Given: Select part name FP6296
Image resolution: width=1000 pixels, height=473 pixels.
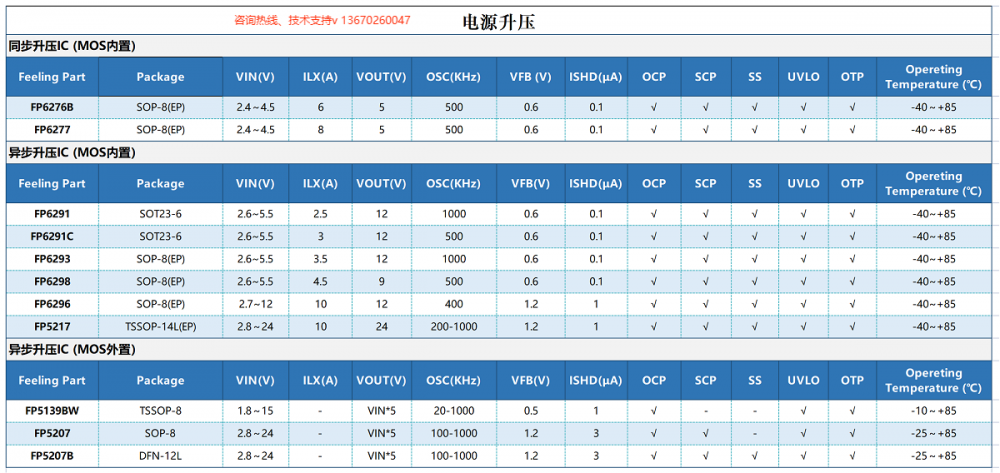Looking at the screenshot, I should coord(52,304).
